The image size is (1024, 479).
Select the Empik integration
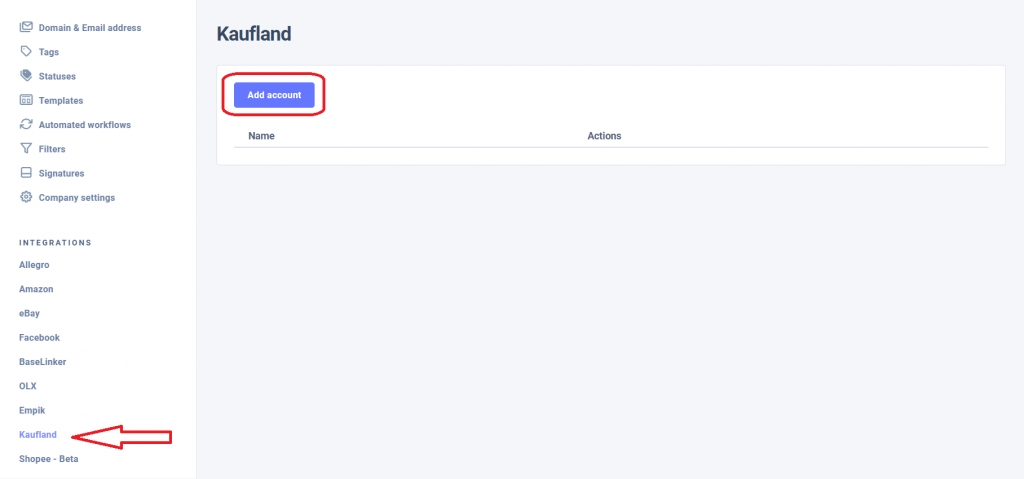coord(32,410)
